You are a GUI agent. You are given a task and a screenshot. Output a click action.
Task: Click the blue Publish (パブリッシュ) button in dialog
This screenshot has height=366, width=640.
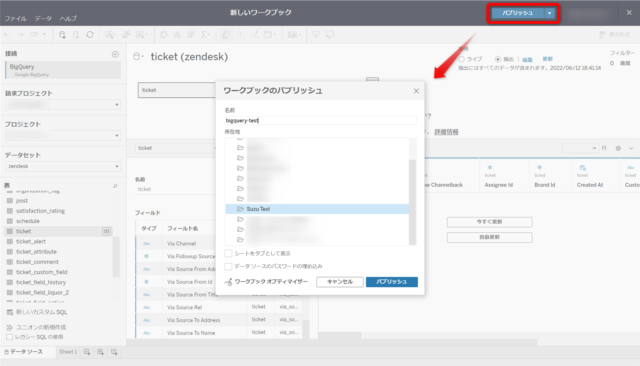392,282
